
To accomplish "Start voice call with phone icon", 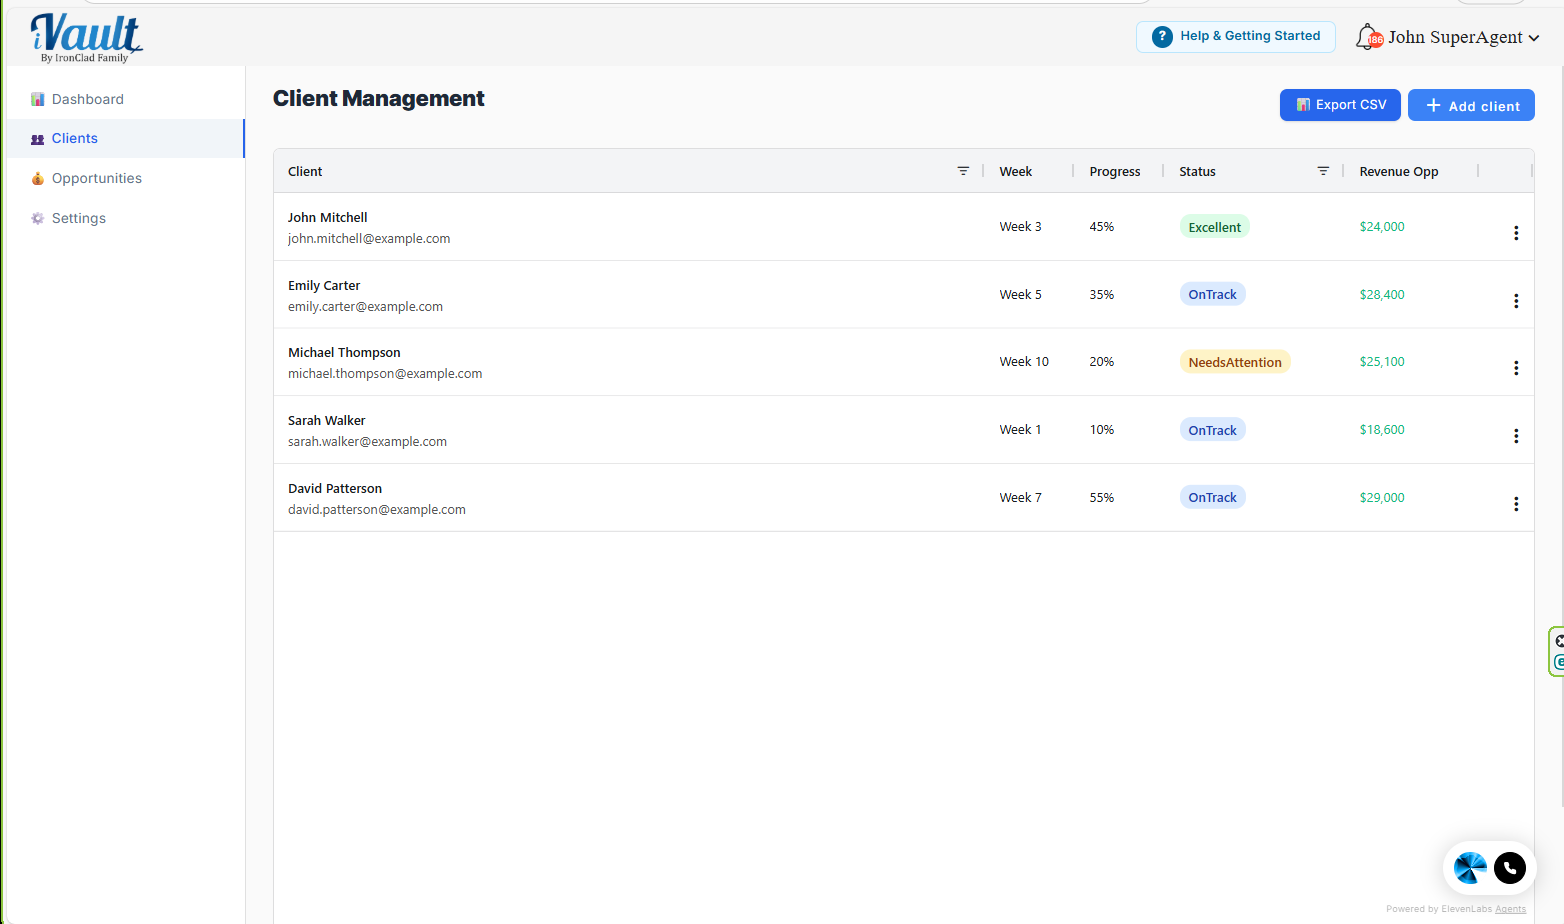I will point(1510,868).
